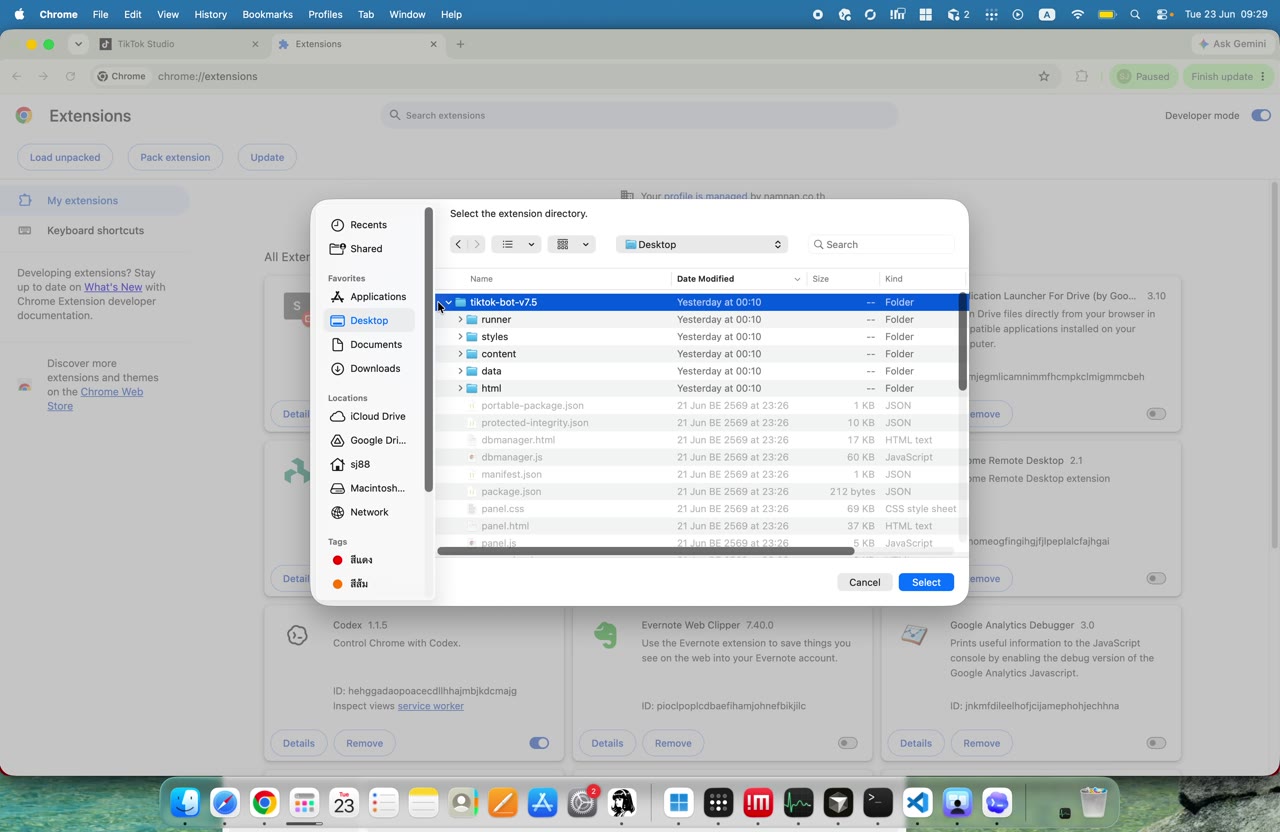The image size is (1280, 832).
Task: Toggle Codex extension switch
Action: [x=539, y=743]
